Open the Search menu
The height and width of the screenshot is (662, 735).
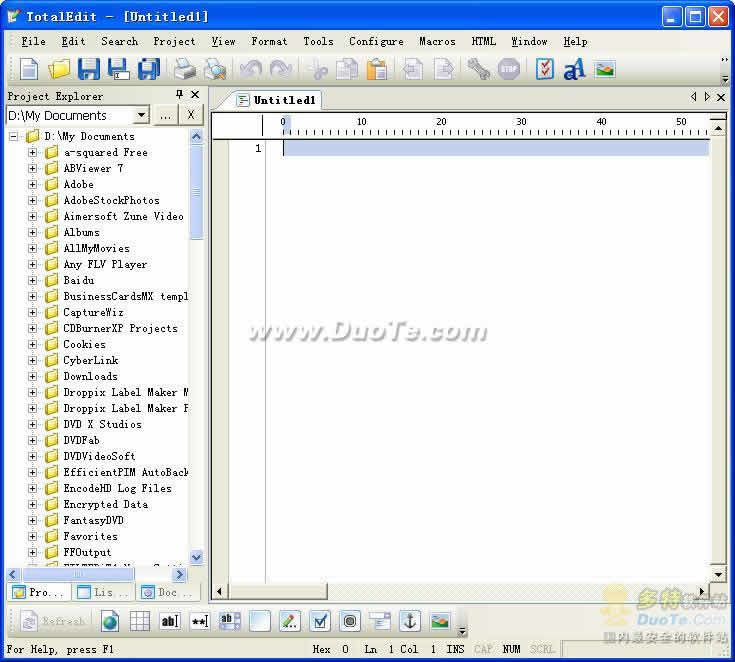[x=120, y=41]
